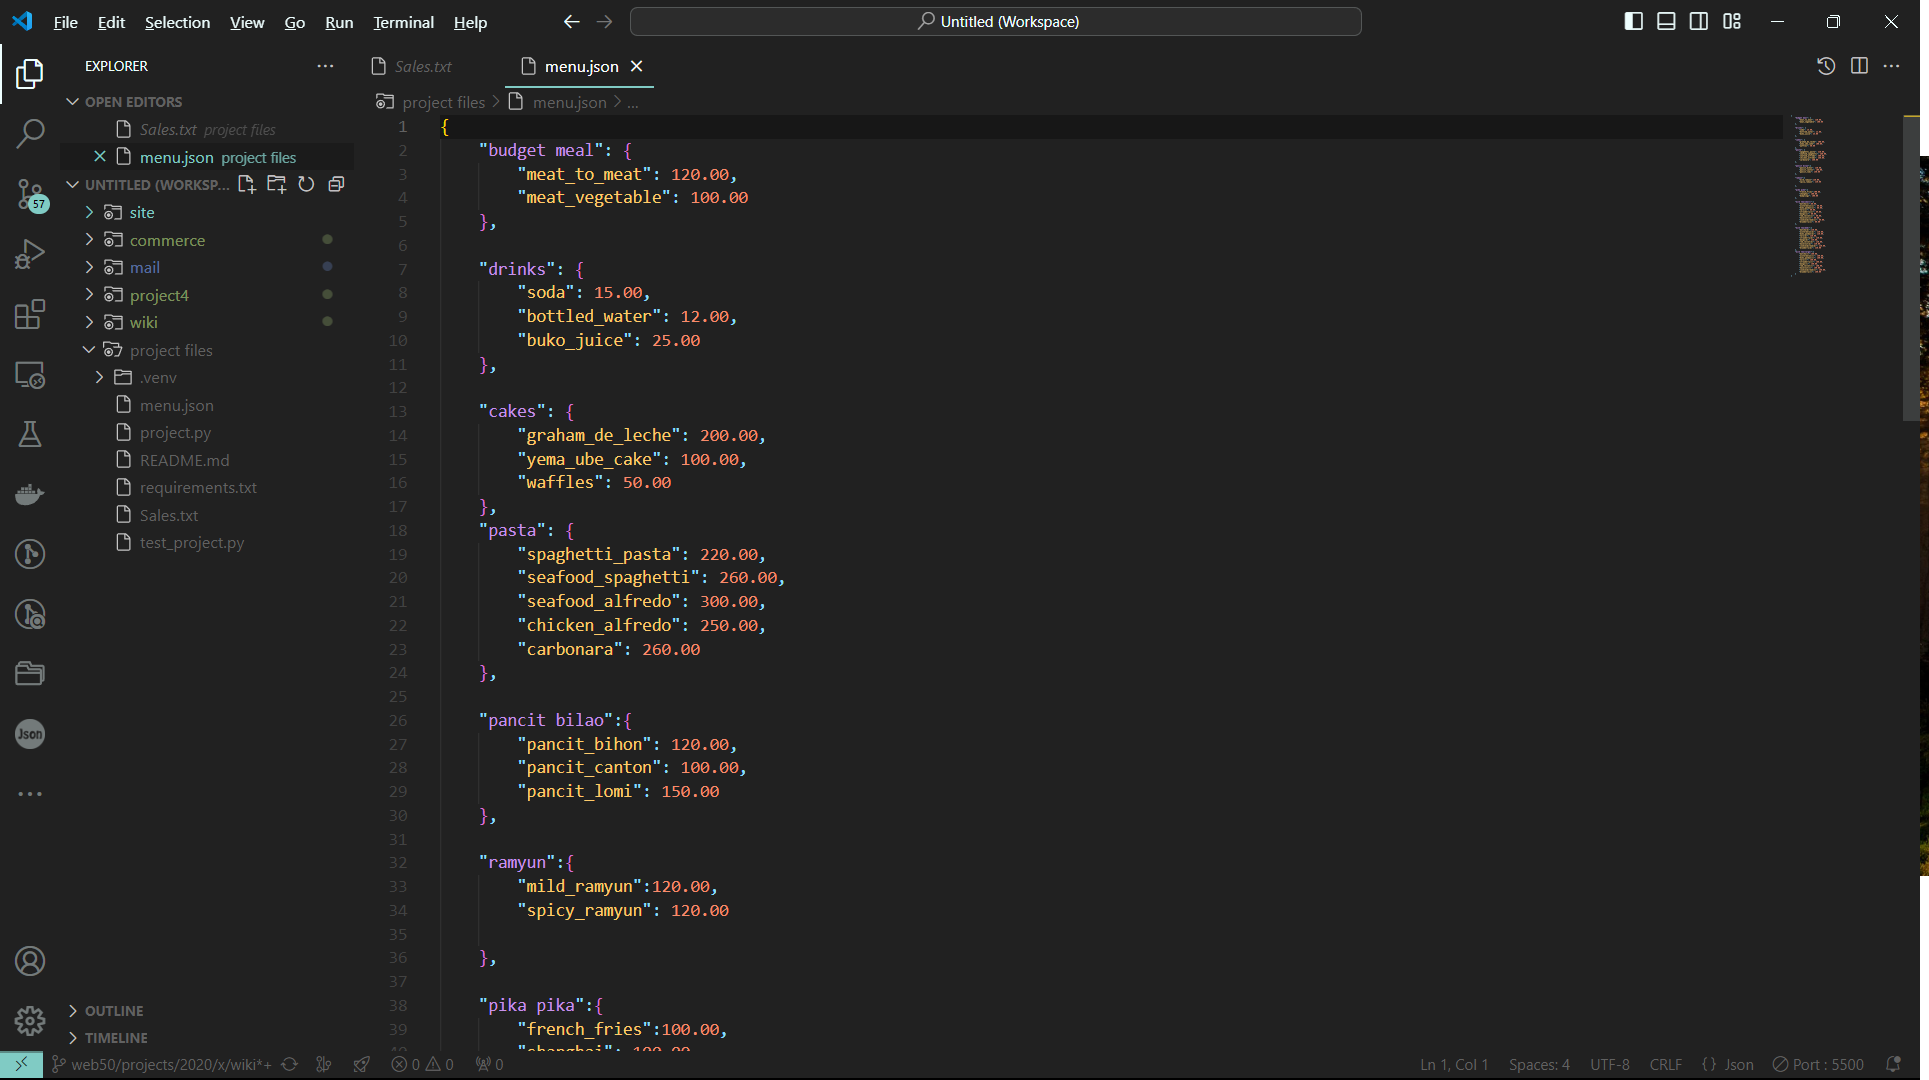The height and width of the screenshot is (1080, 1929).
Task: Click New Folder icon in workspace header
Action: click(x=277, y=184)
